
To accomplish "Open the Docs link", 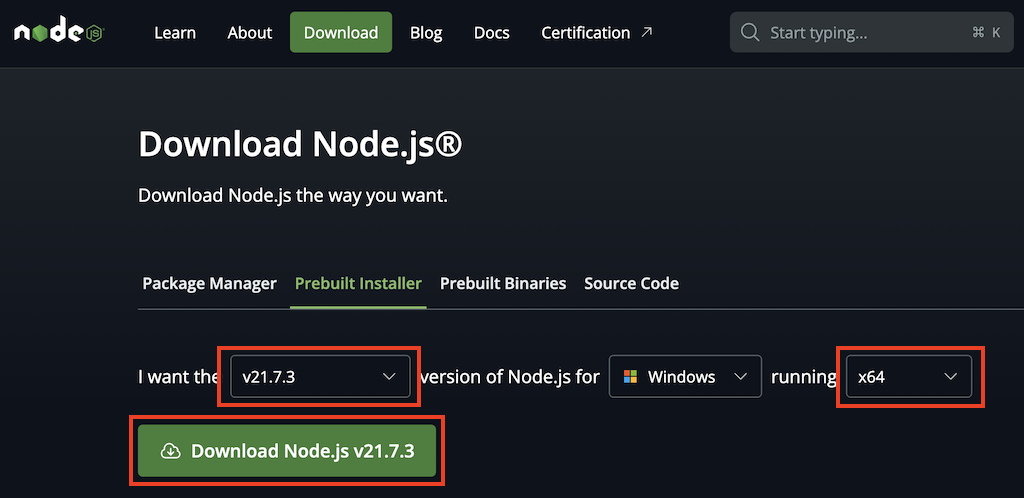I will [x=492, y=32].
